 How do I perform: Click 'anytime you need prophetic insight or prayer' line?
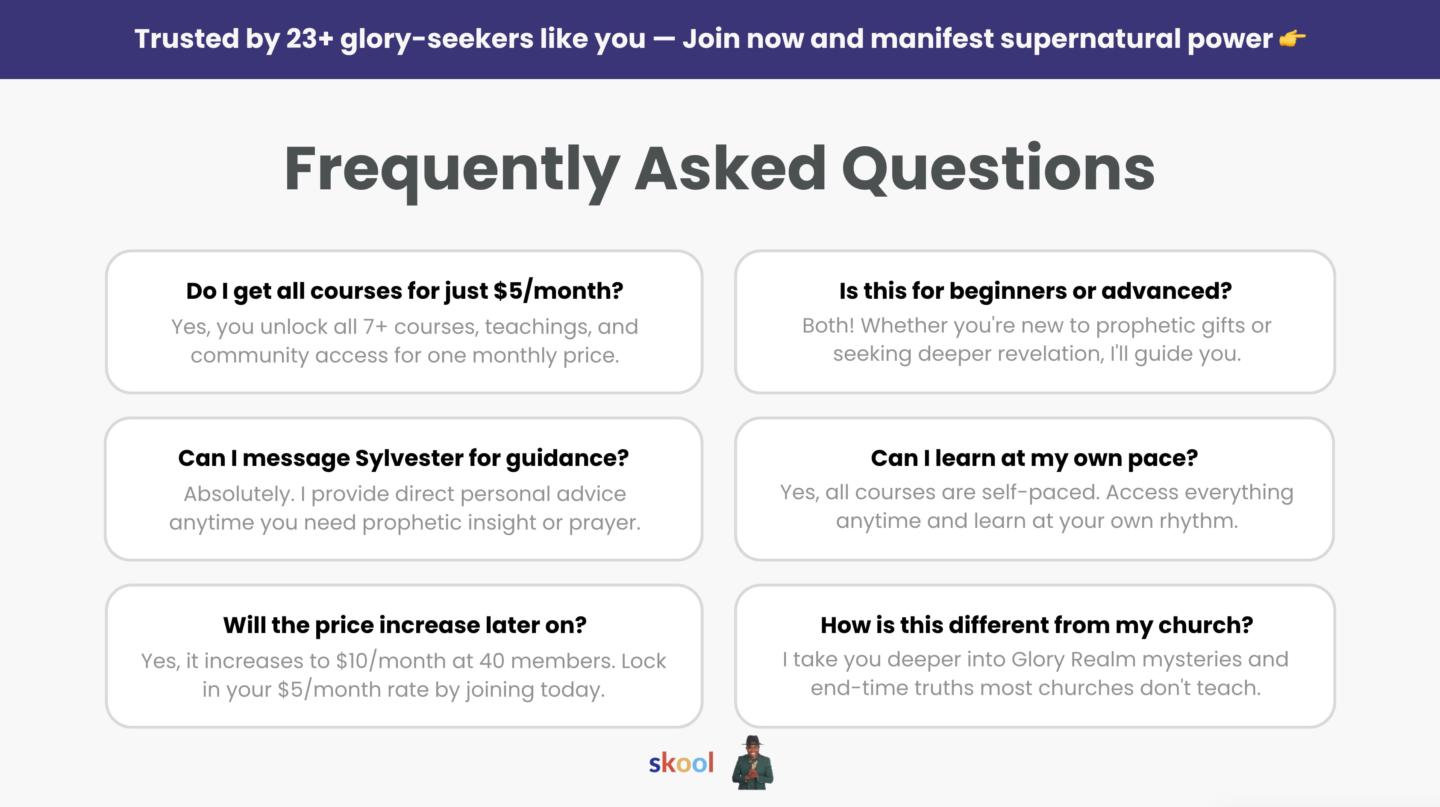pos(404,522)
